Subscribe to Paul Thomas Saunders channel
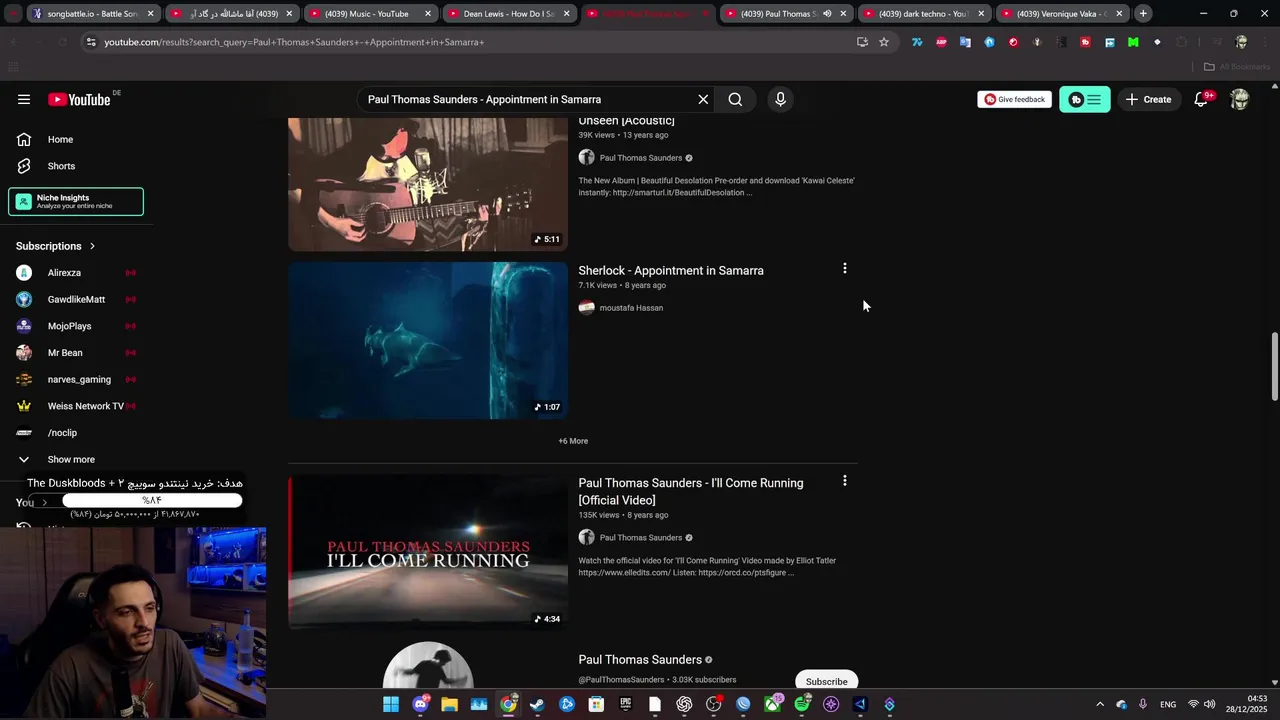Viewport: 1280px width, 720px height. tap(826, 680)
